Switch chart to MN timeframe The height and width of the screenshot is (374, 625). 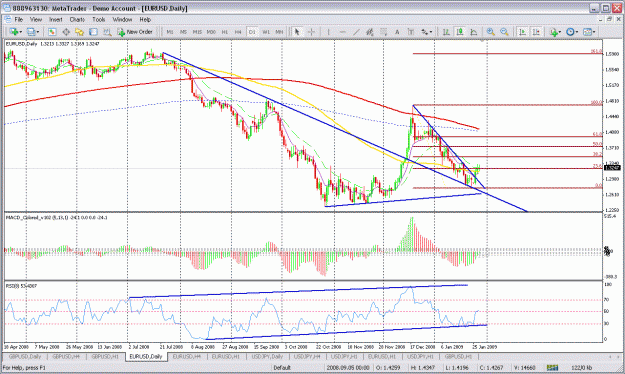coord(279,32)
